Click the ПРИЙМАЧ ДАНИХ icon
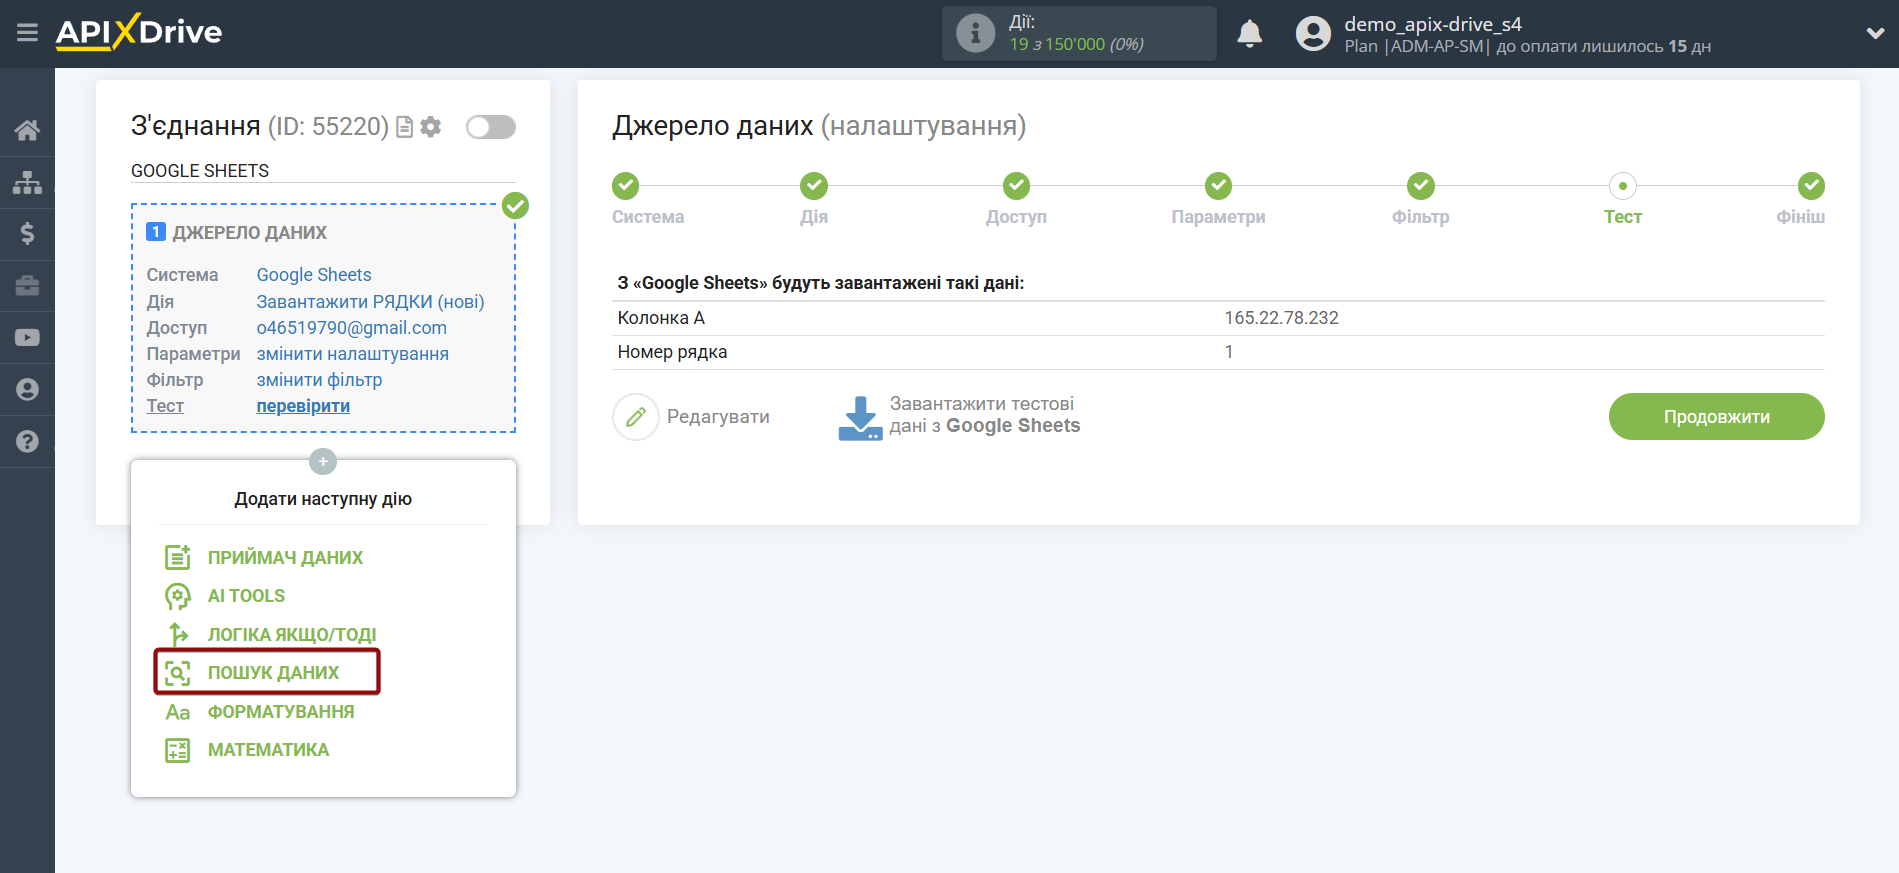The height and width of the screenshot is (873, 1899). point(178,557)
